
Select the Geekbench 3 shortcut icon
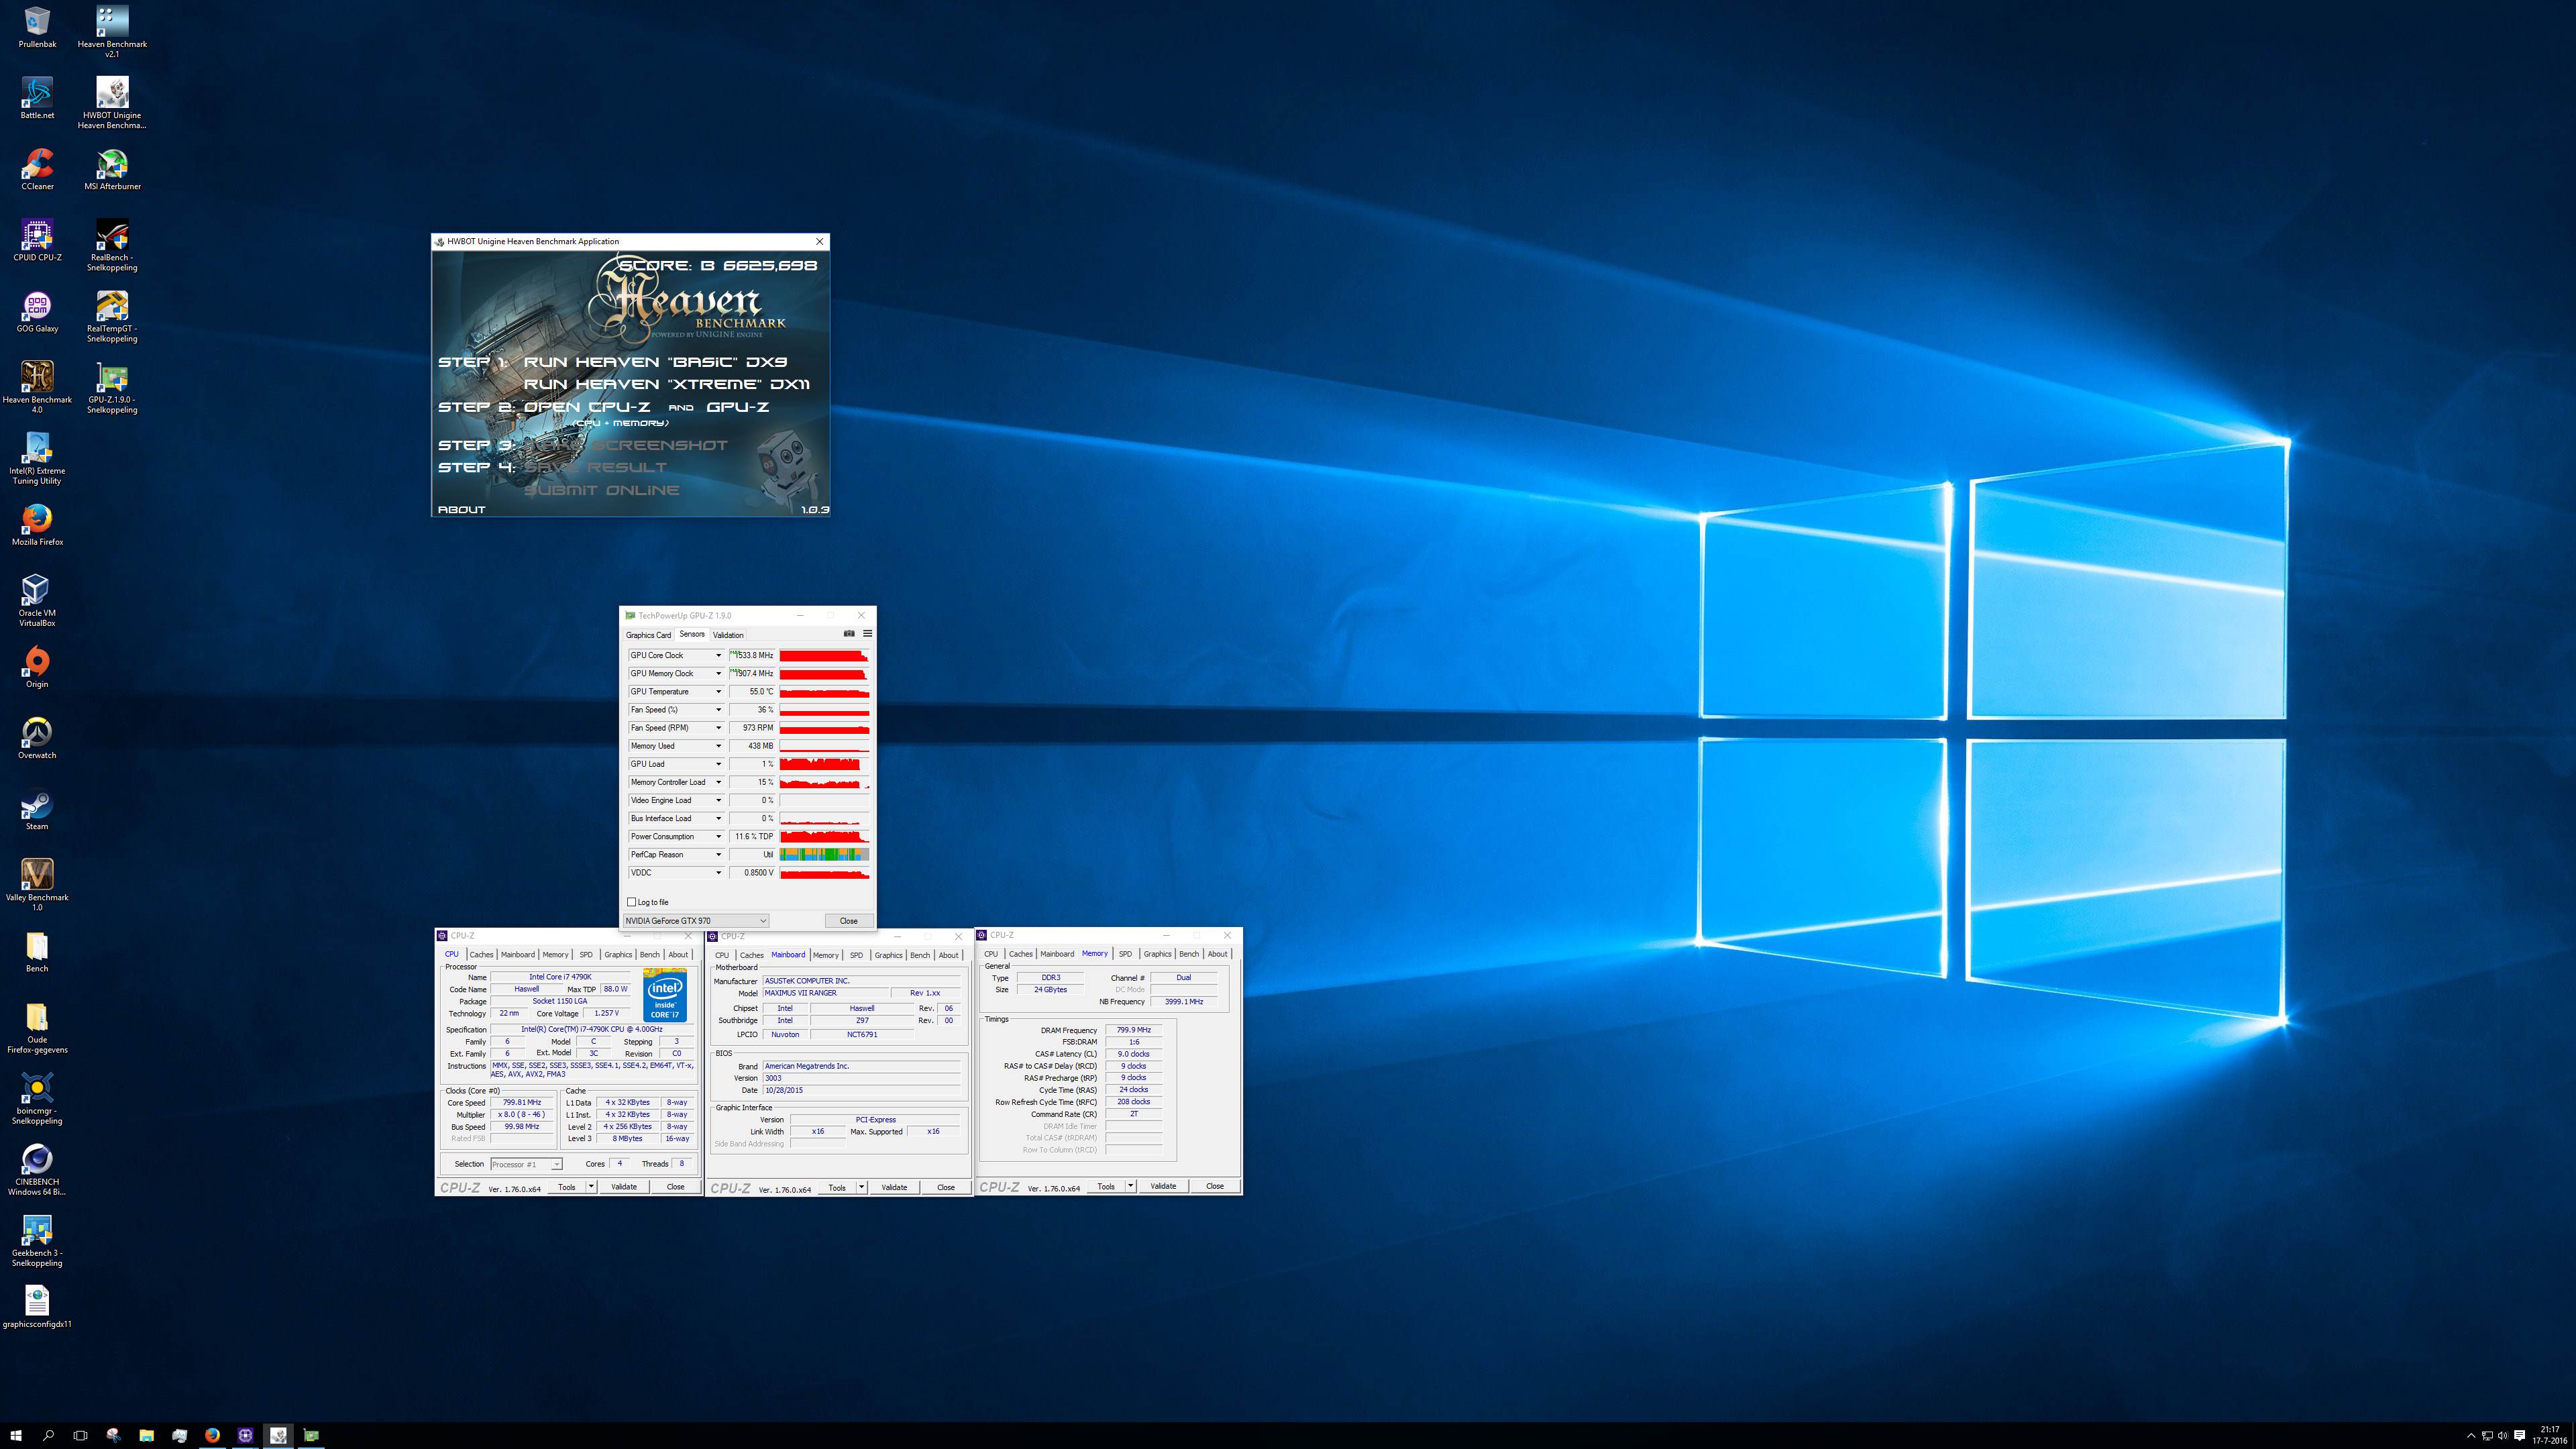(37, 1240)
